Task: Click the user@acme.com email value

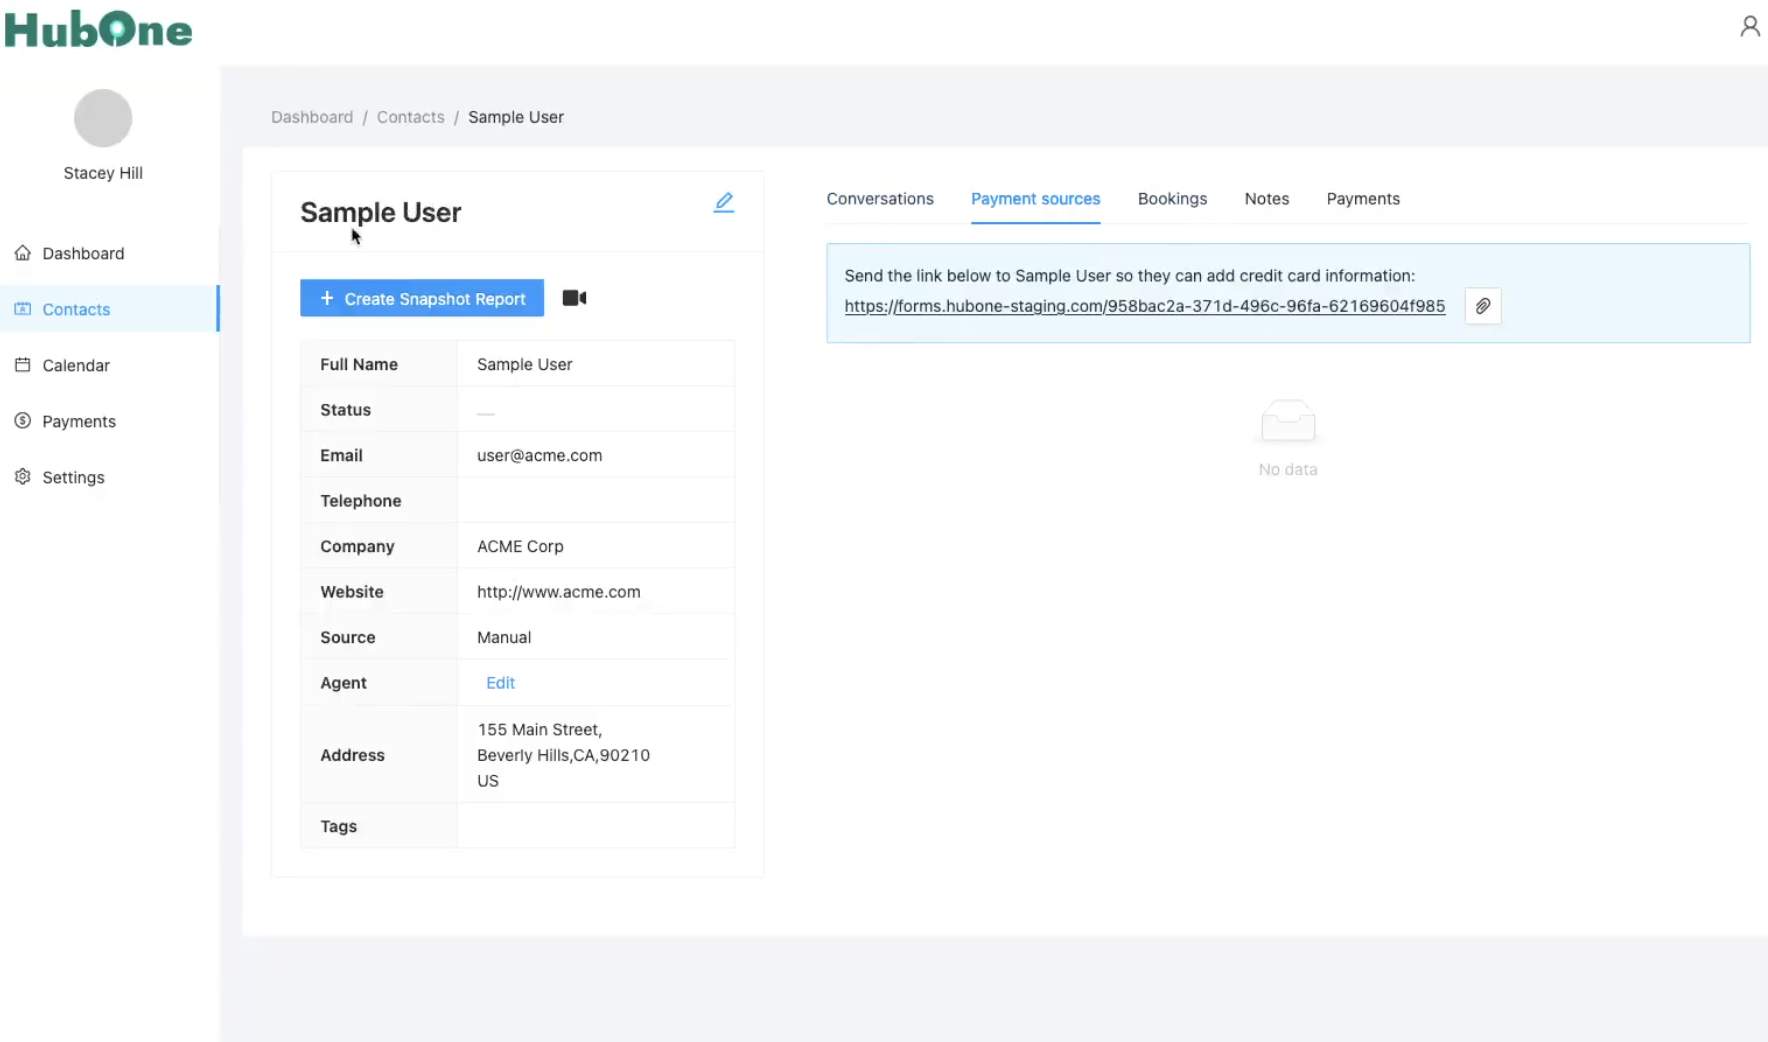Action: click(x=540, y=455)
